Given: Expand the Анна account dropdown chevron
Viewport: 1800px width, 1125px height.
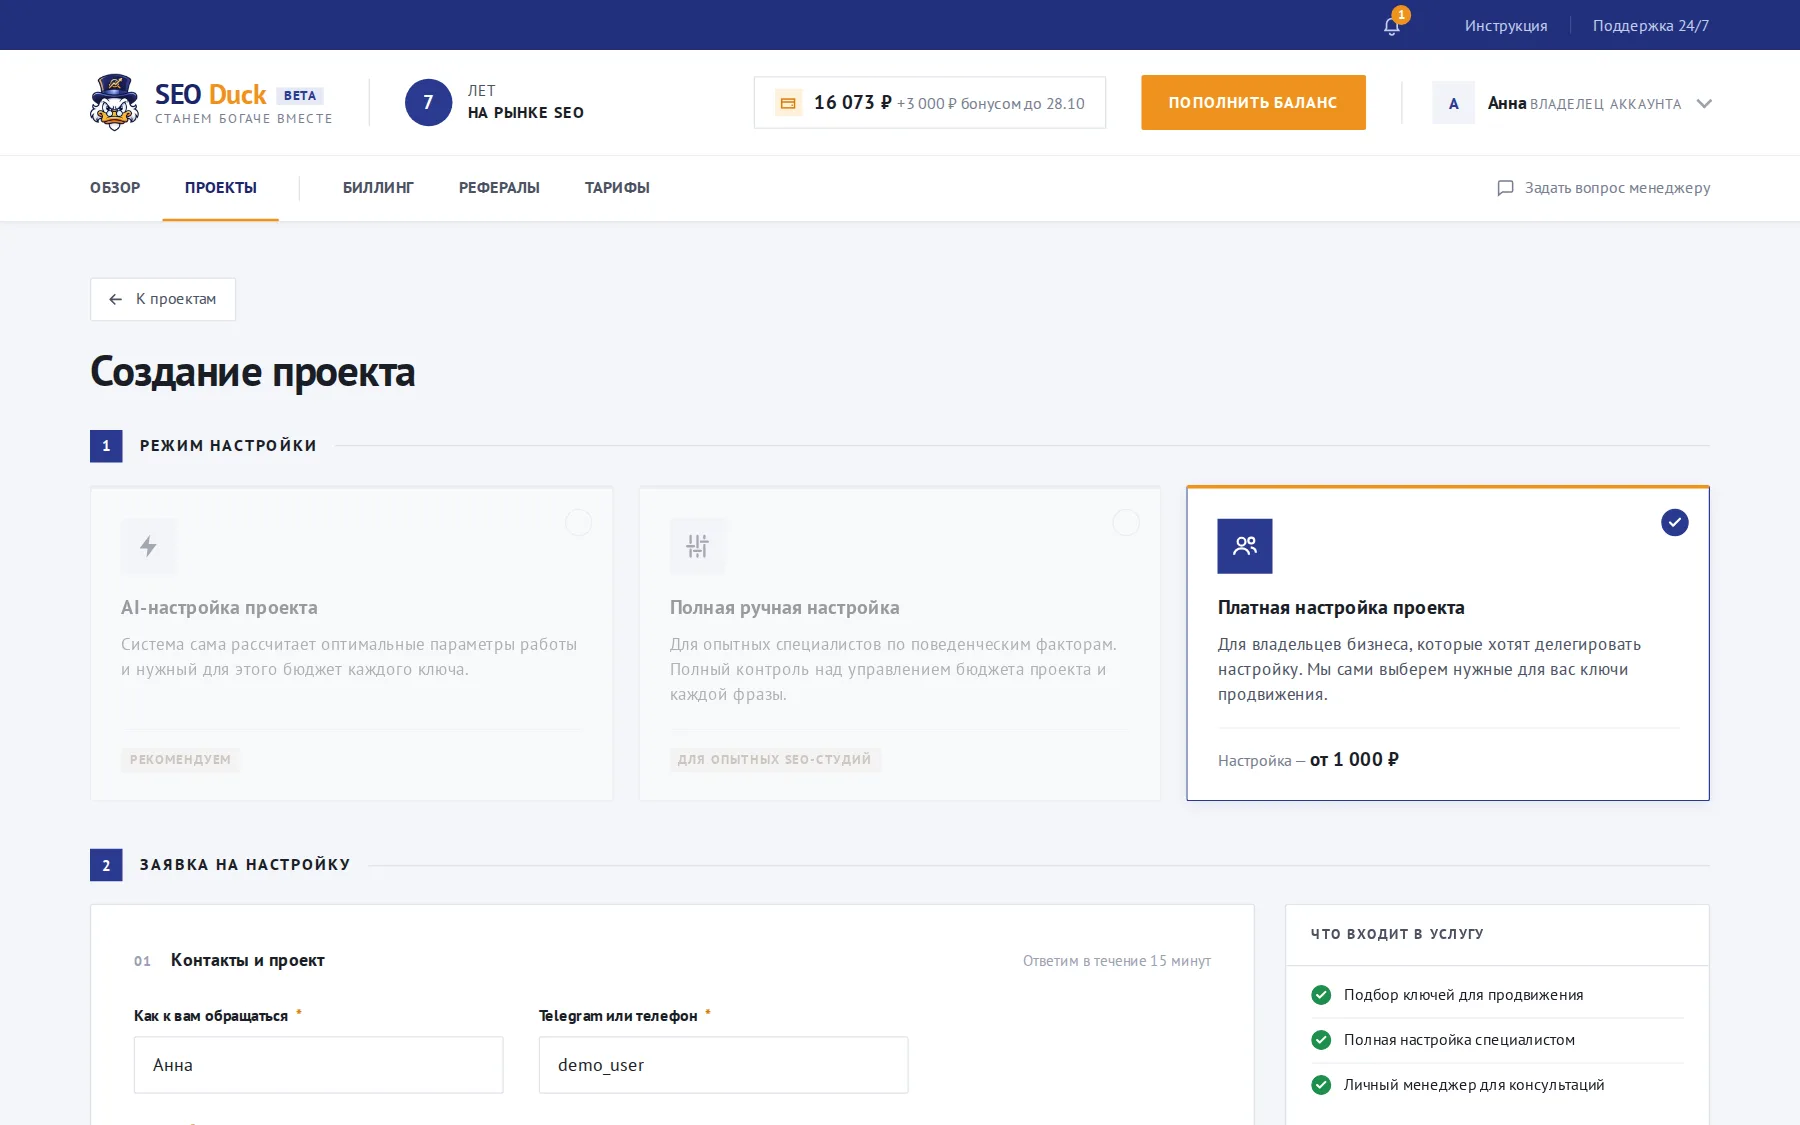Looking at the screenshot, I should (1704, 104).
